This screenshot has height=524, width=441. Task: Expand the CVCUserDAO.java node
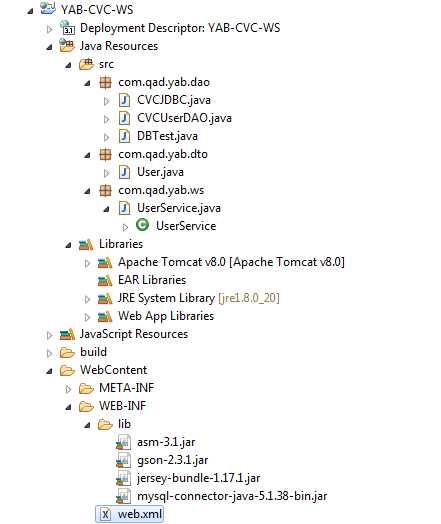pos(107,119)
